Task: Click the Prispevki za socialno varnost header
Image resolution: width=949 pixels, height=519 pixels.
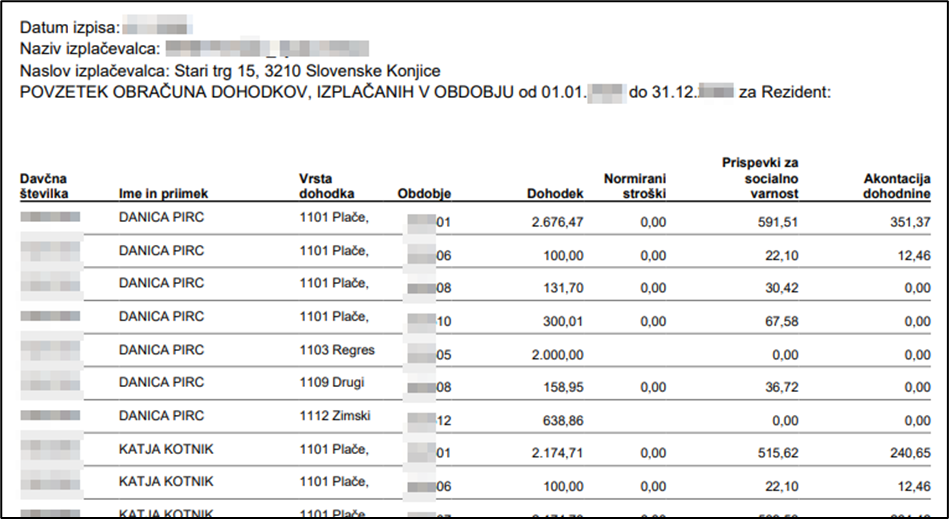Action: [x=760, y=178]
